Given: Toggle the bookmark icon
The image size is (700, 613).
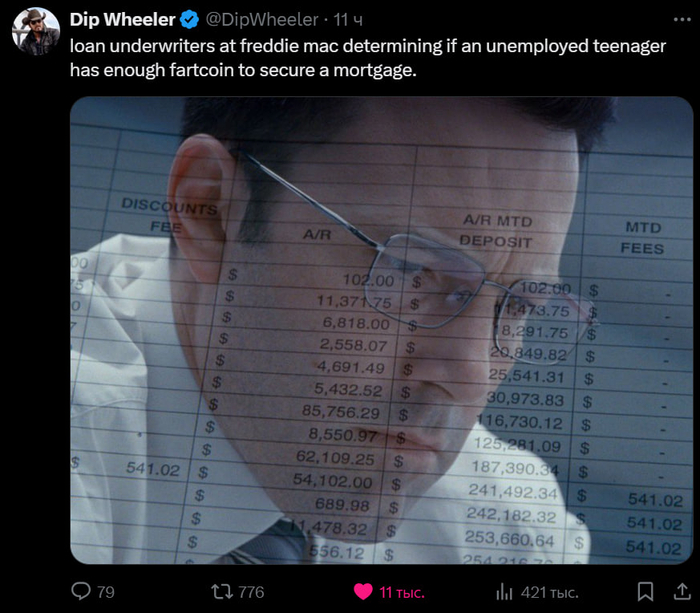Looking at the screenshot, I should click(x=645, y=592).
